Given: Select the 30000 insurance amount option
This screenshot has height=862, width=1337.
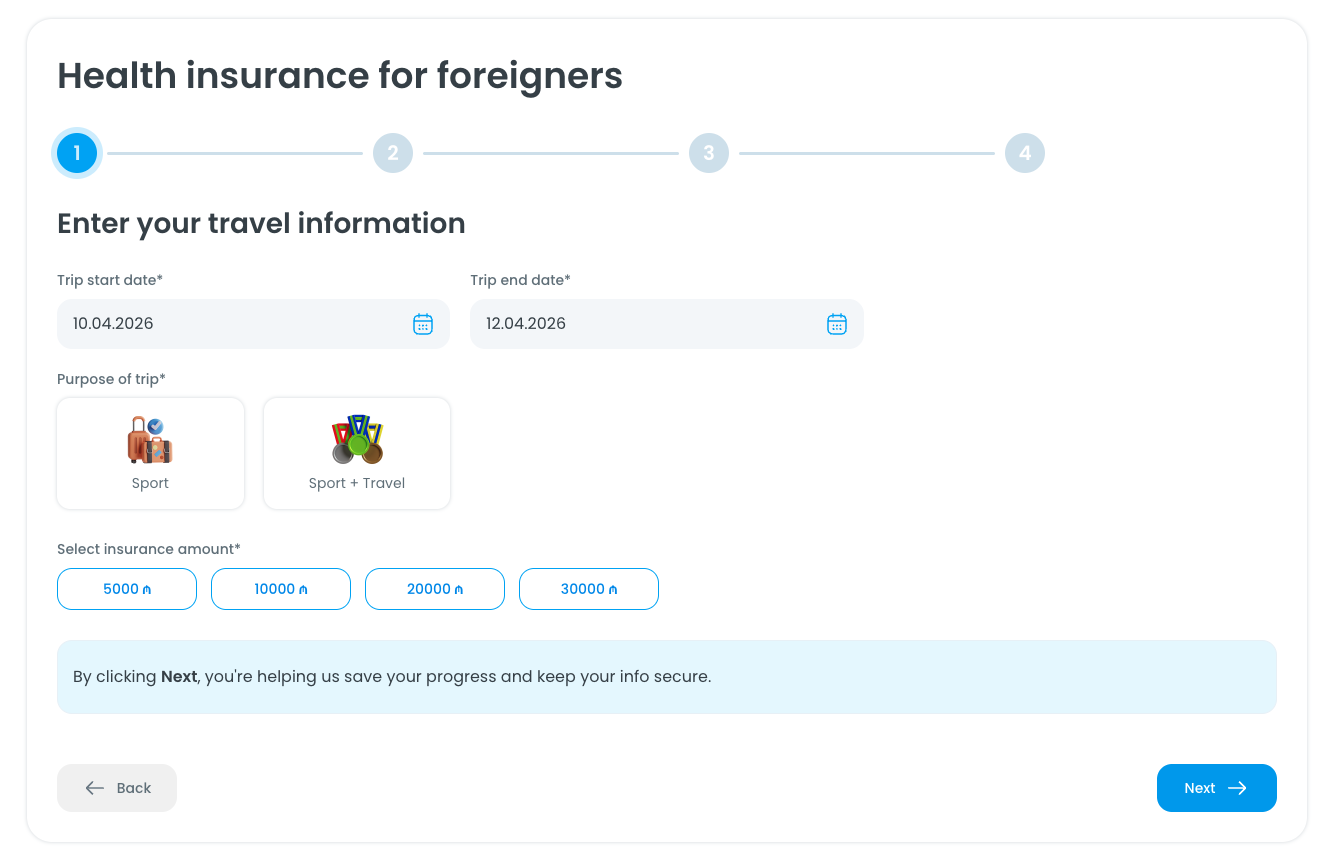Looking at the screenshot, I should pos(589,589).
